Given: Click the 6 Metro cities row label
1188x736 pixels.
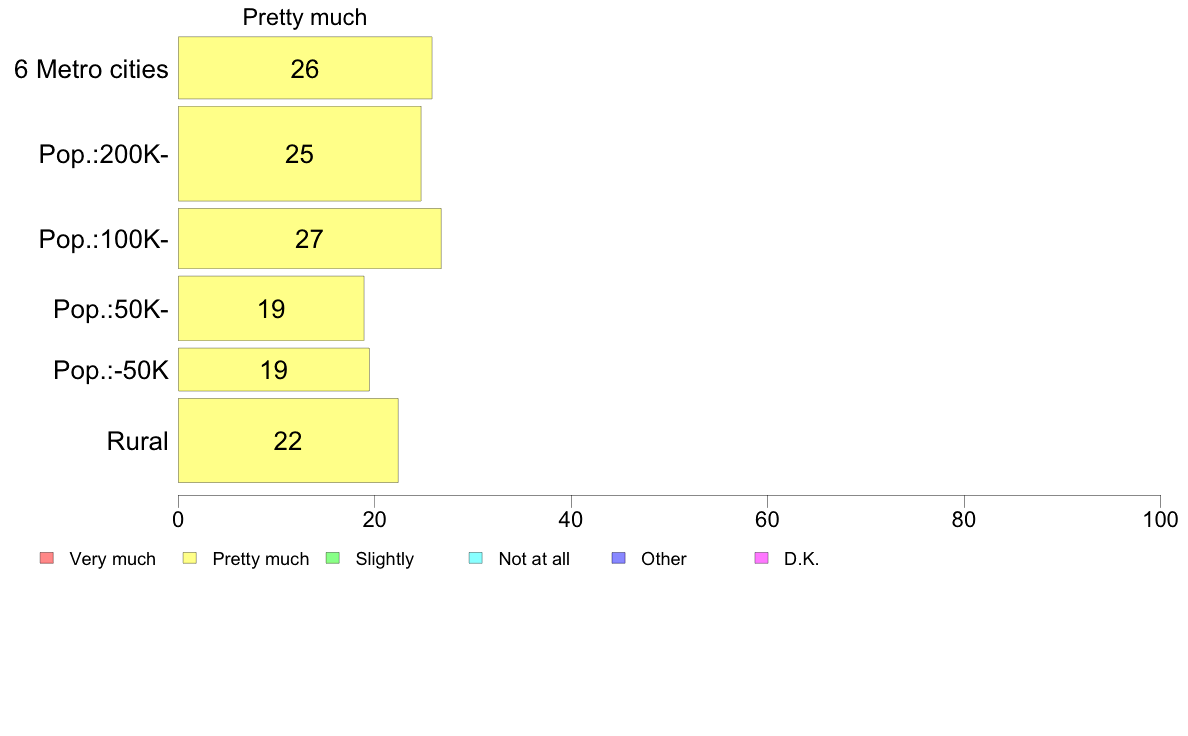Looking at the screenshot, I should 91,69.
